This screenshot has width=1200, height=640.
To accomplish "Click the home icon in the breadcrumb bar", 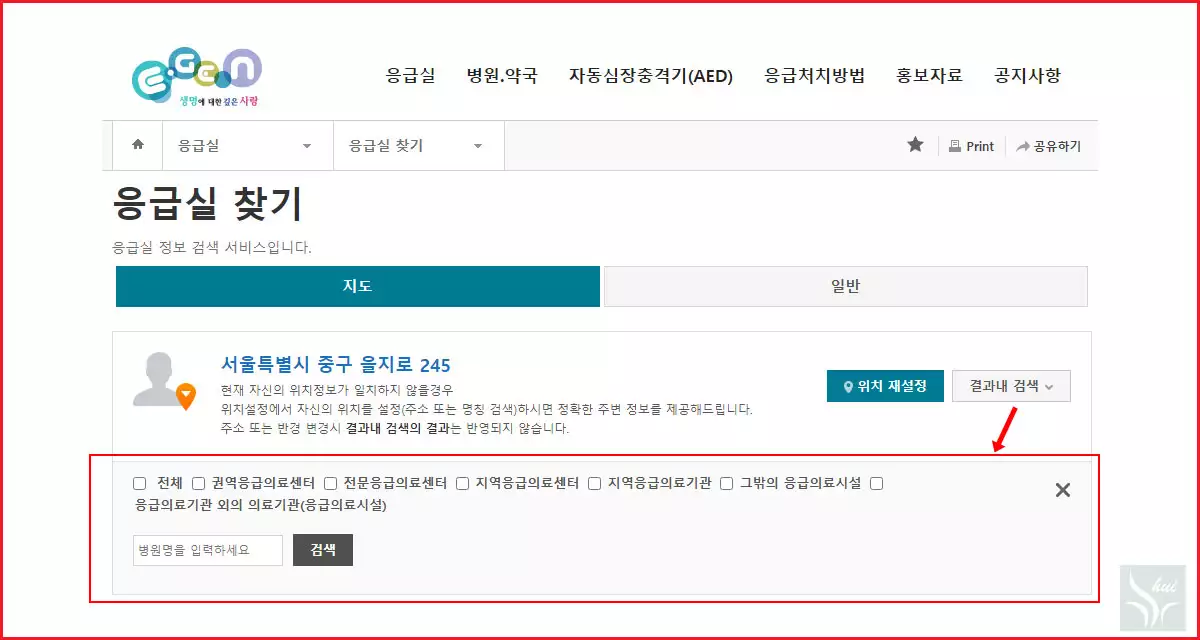I will [137, 144].
